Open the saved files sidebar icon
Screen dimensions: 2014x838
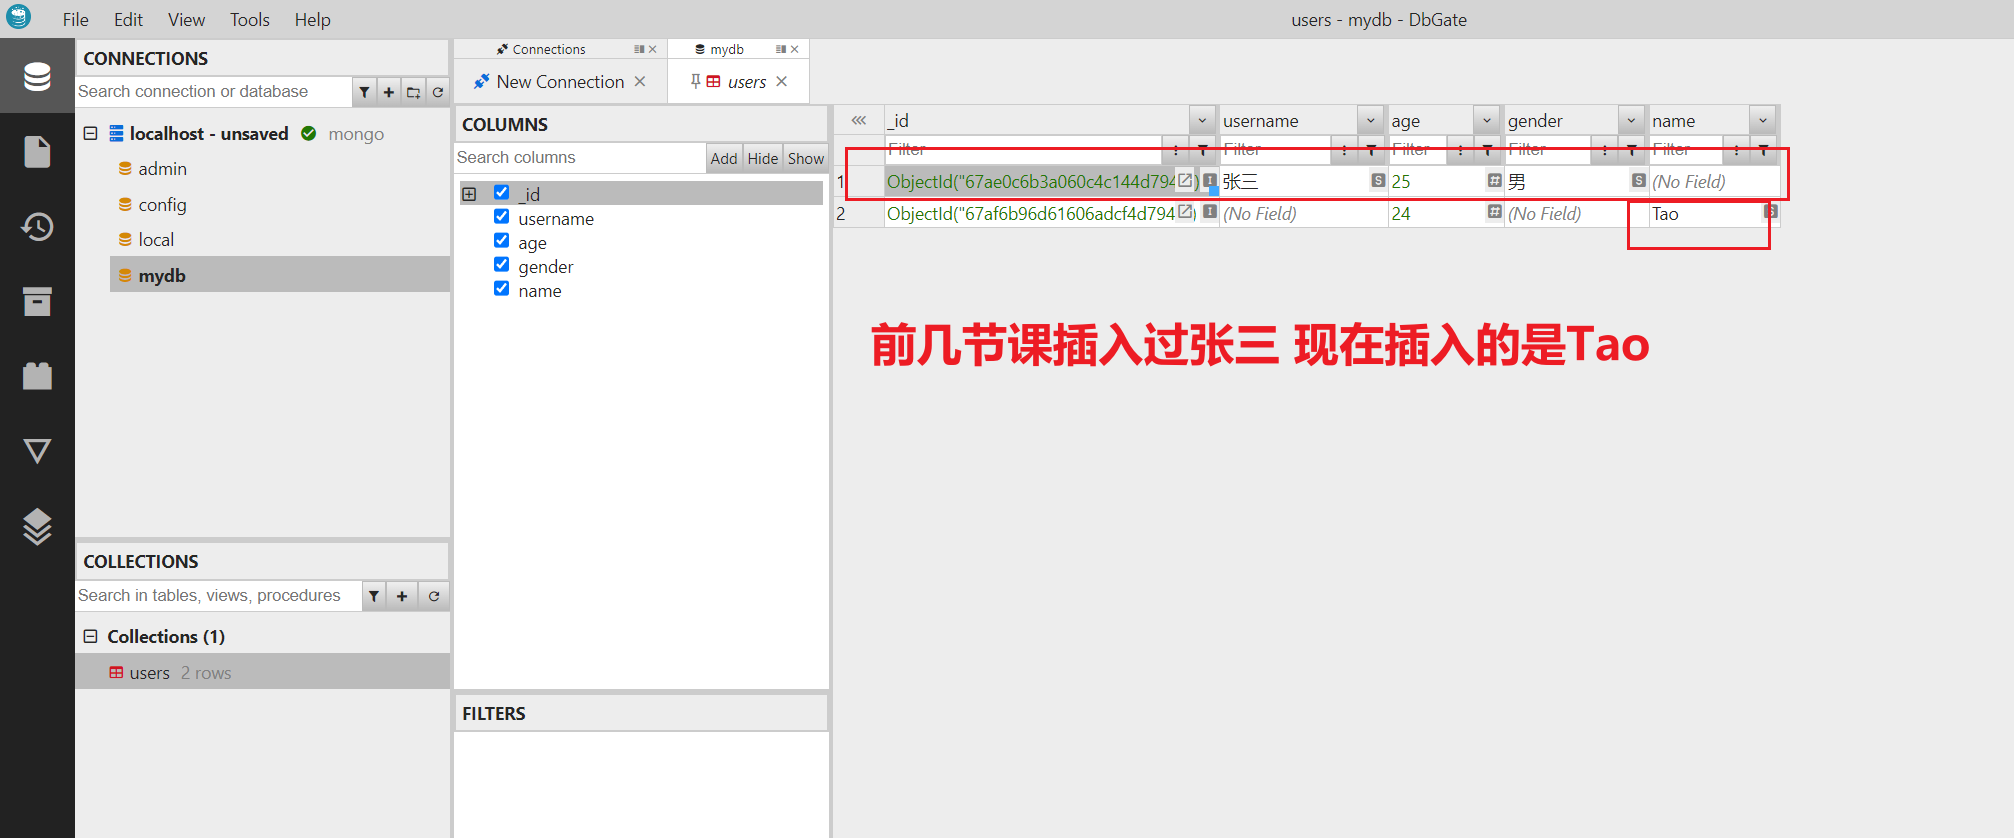37,152
